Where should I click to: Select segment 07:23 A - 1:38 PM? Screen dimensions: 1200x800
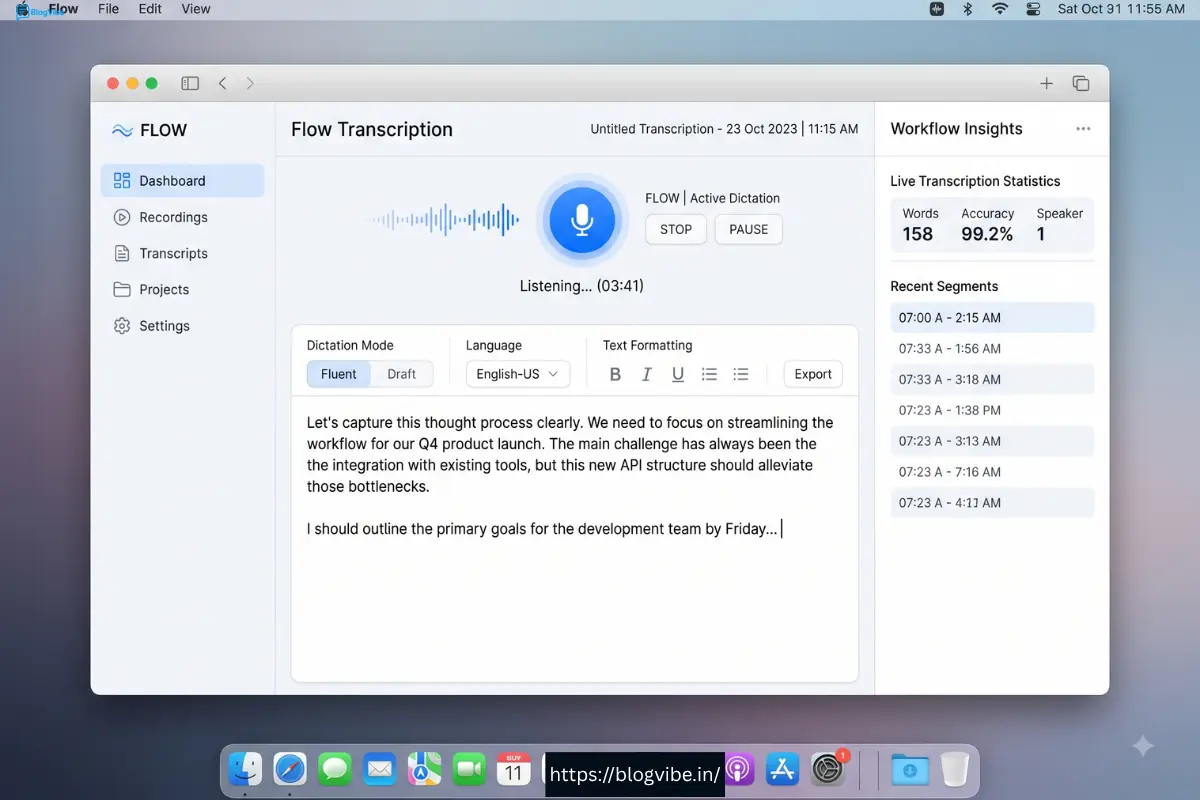pos(992,410)
